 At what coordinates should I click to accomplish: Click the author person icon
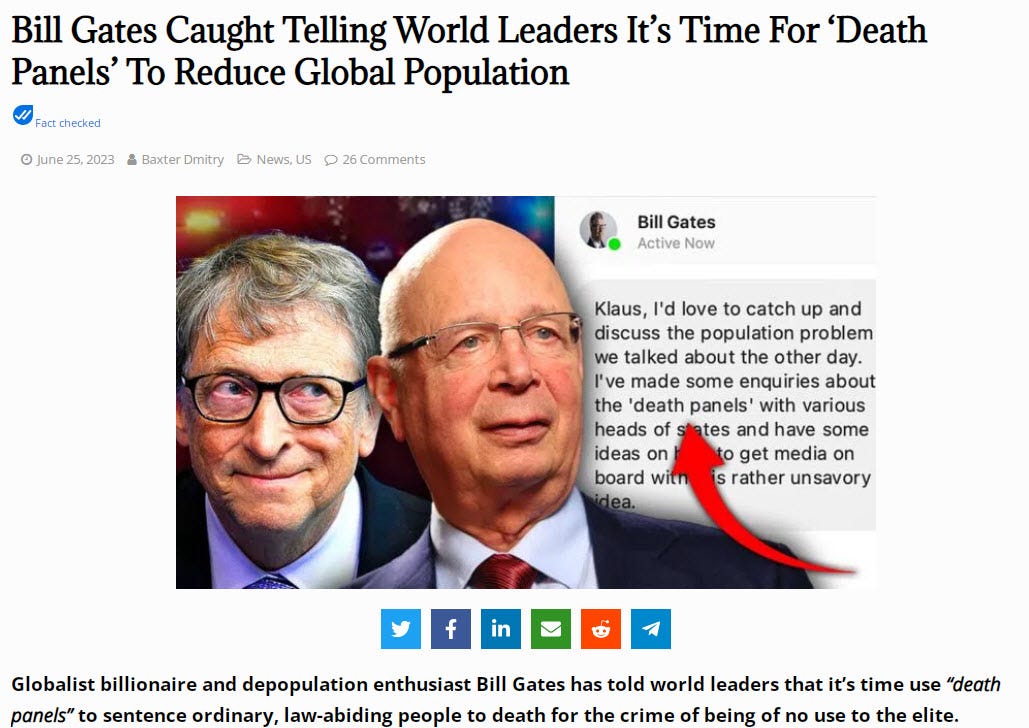click(x=132, y=160)
